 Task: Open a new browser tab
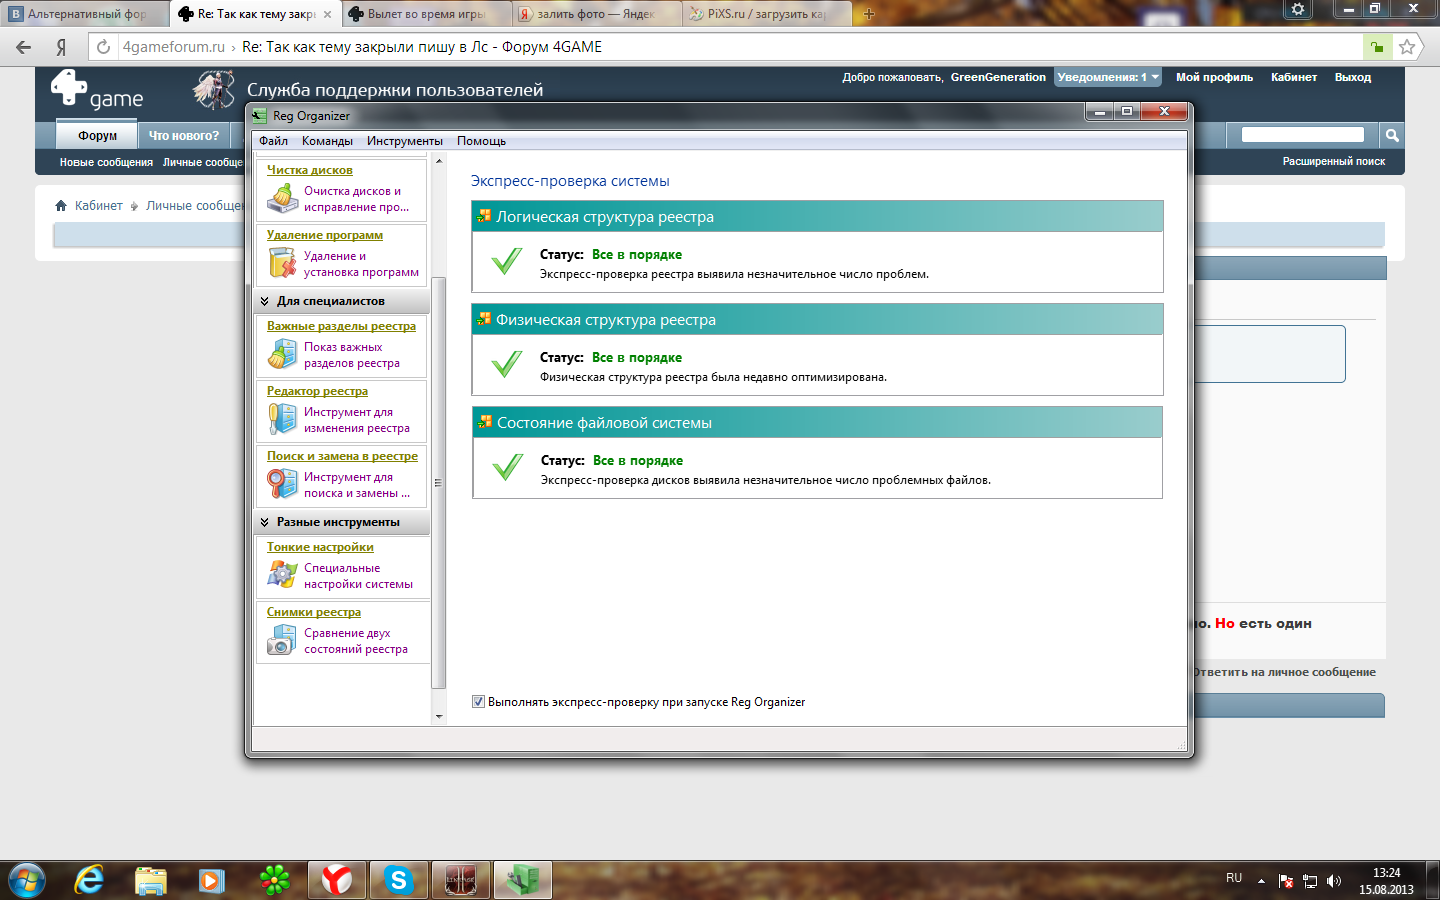(869, 14)
